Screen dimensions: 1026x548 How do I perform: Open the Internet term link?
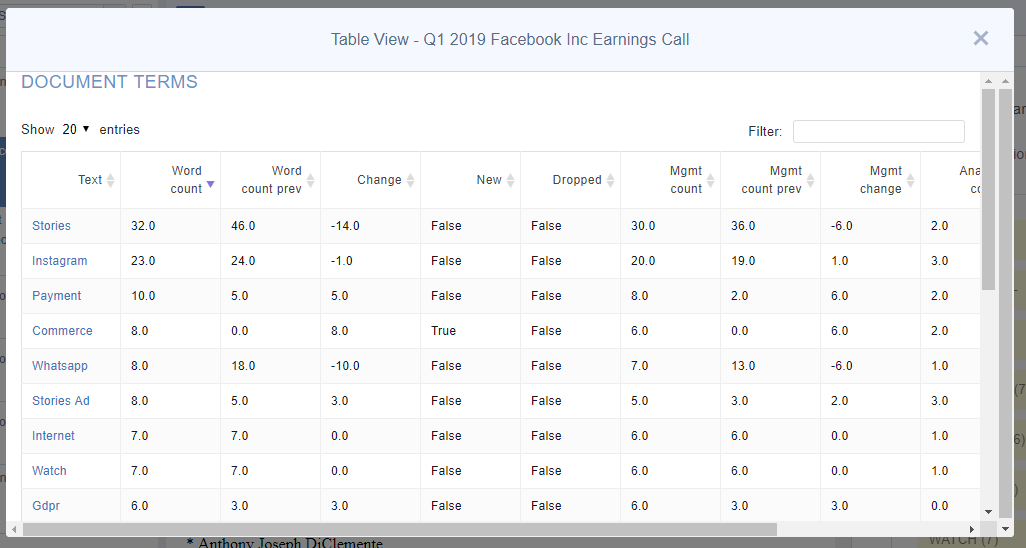click(53, 436)
